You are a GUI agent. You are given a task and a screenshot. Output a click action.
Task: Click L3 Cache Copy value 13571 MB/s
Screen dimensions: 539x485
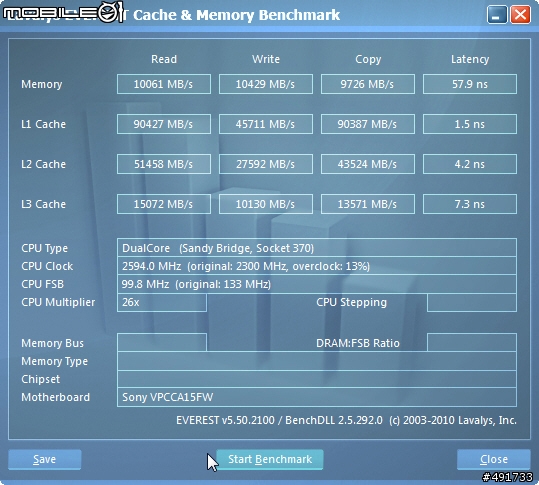368,204
